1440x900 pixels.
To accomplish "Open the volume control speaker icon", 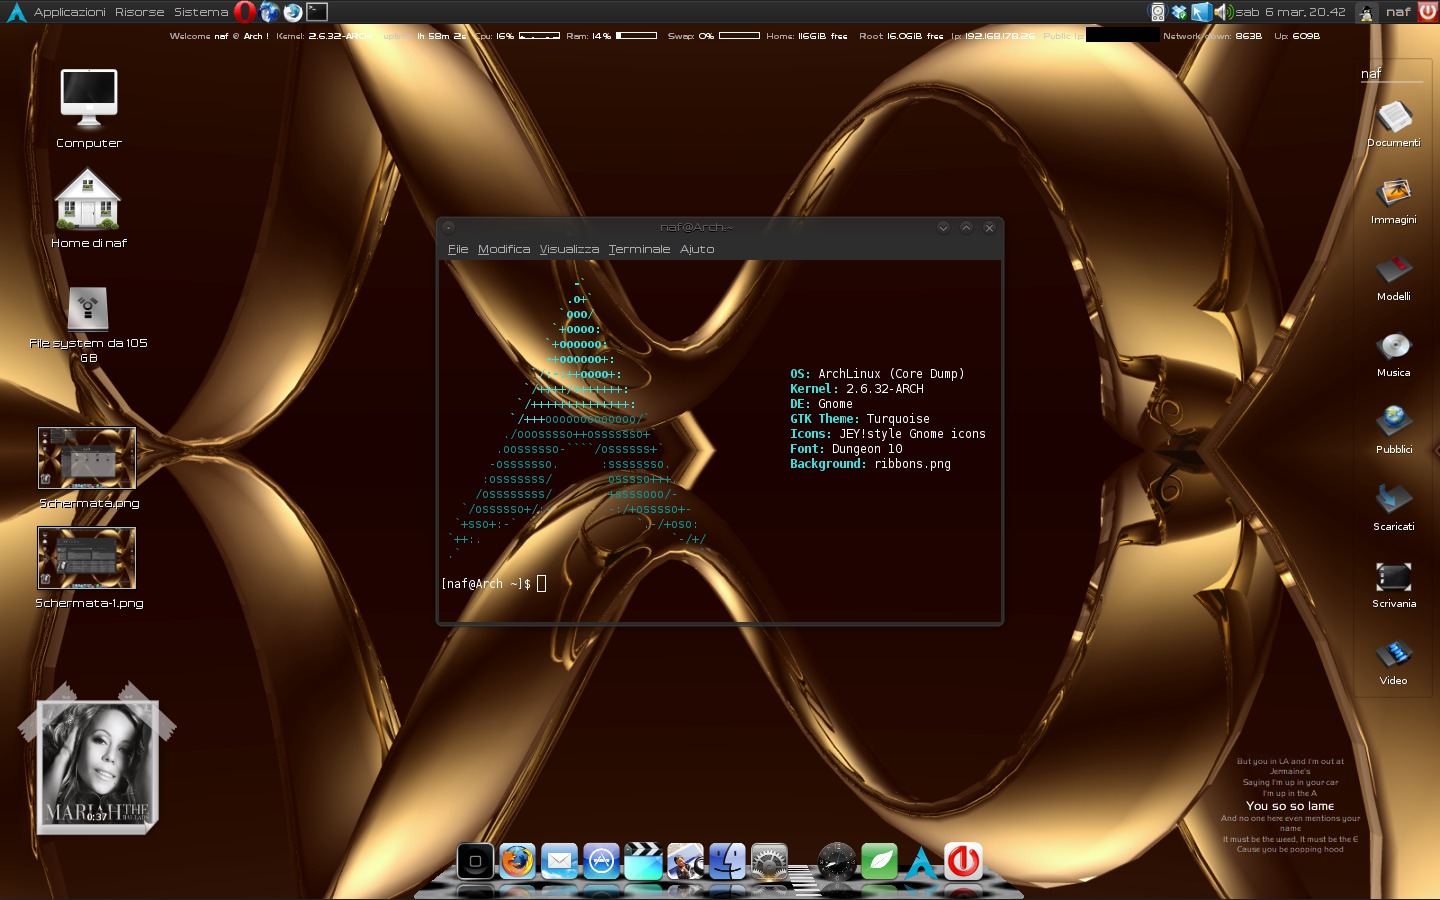I will pyautogui.click(x=1223, y=12).
